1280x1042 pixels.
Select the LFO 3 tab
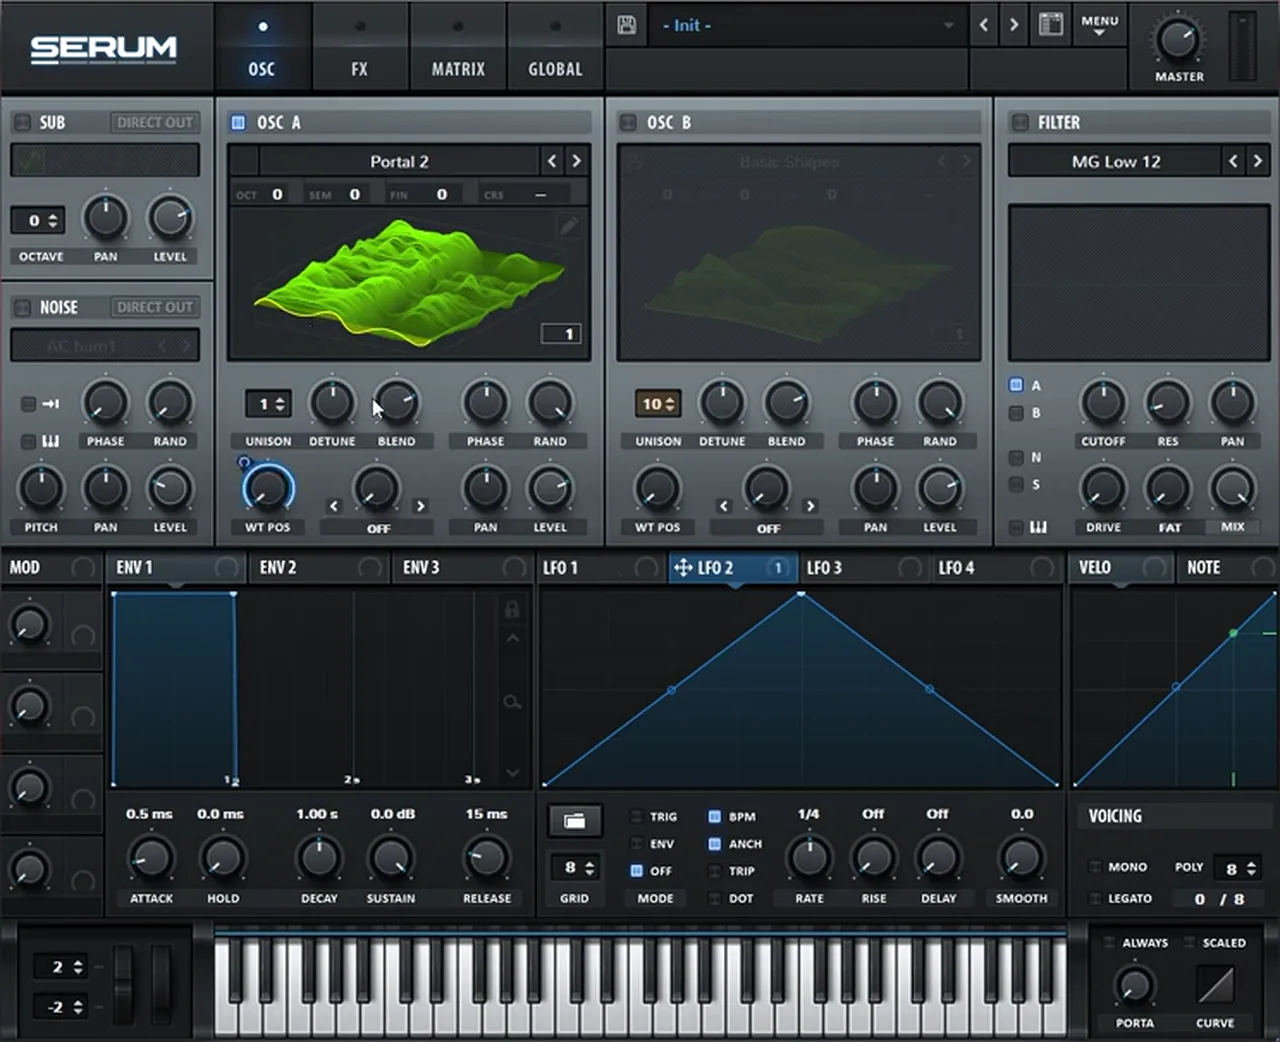pyautogui.click(x=864, y=568)
